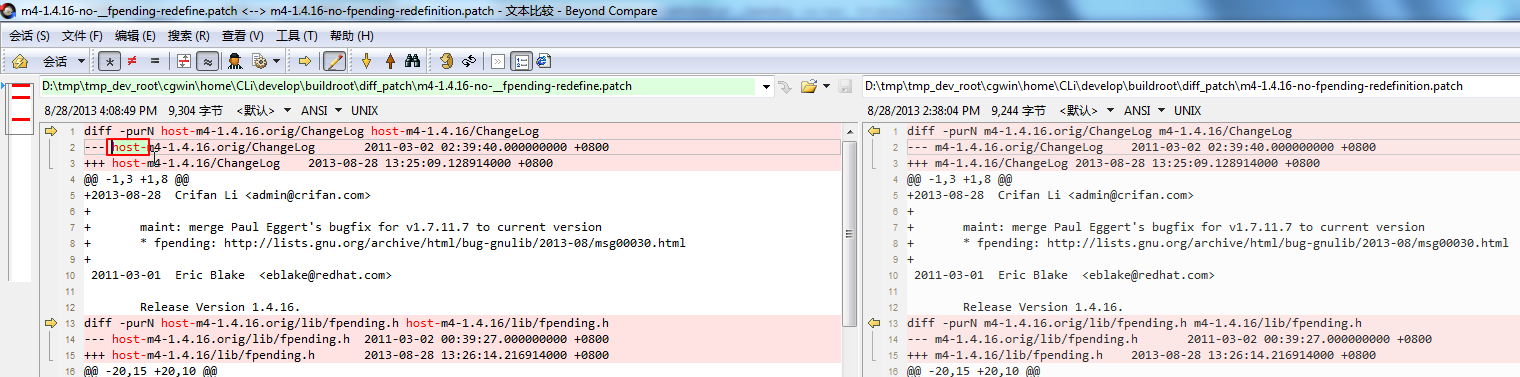
Task: Toggle the Edit pencil mode button
Action: [x=334, y=61]
